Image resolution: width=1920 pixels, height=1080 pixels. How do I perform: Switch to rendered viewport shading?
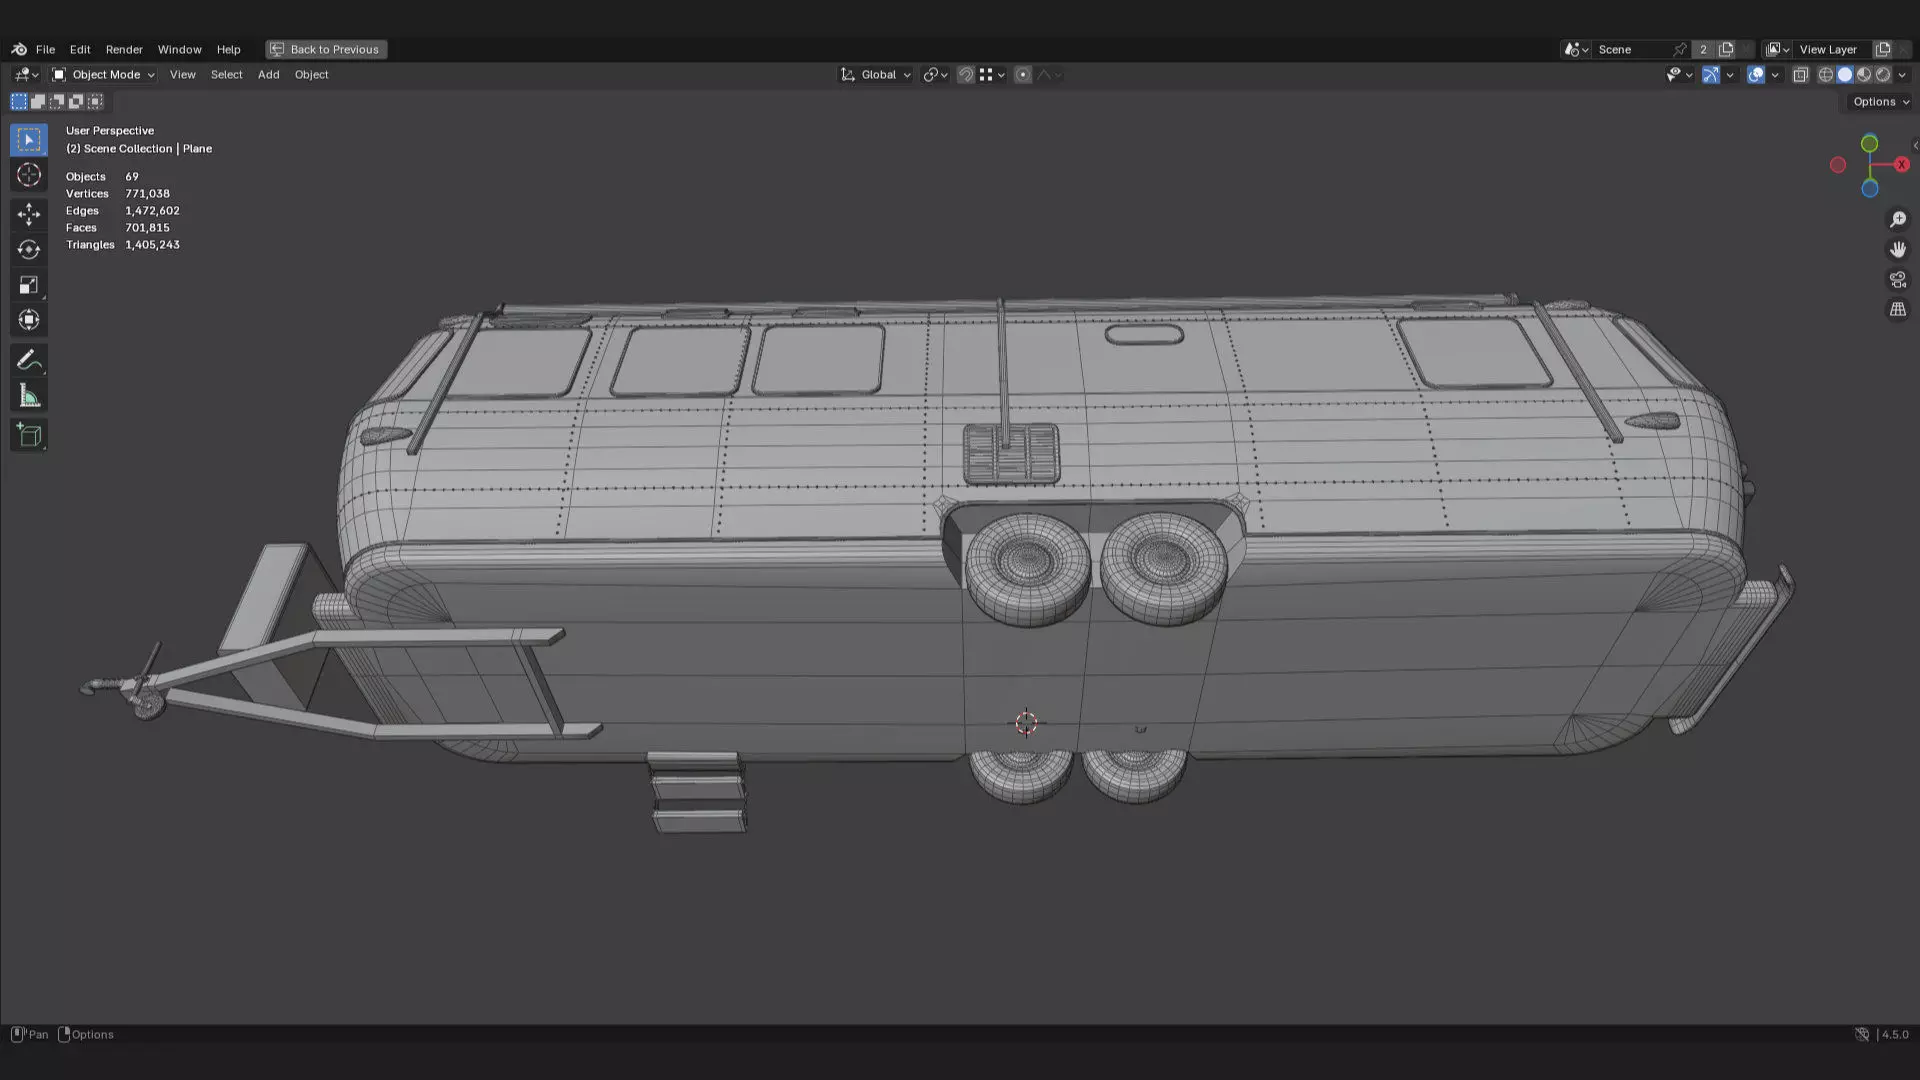(1883, 75)
